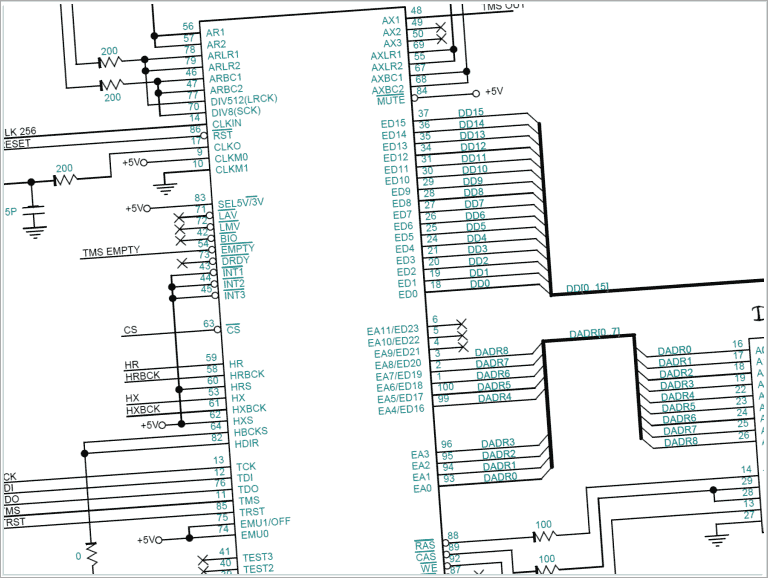
Task: Select the AXLR2 pin label
Action: [387, 67]
